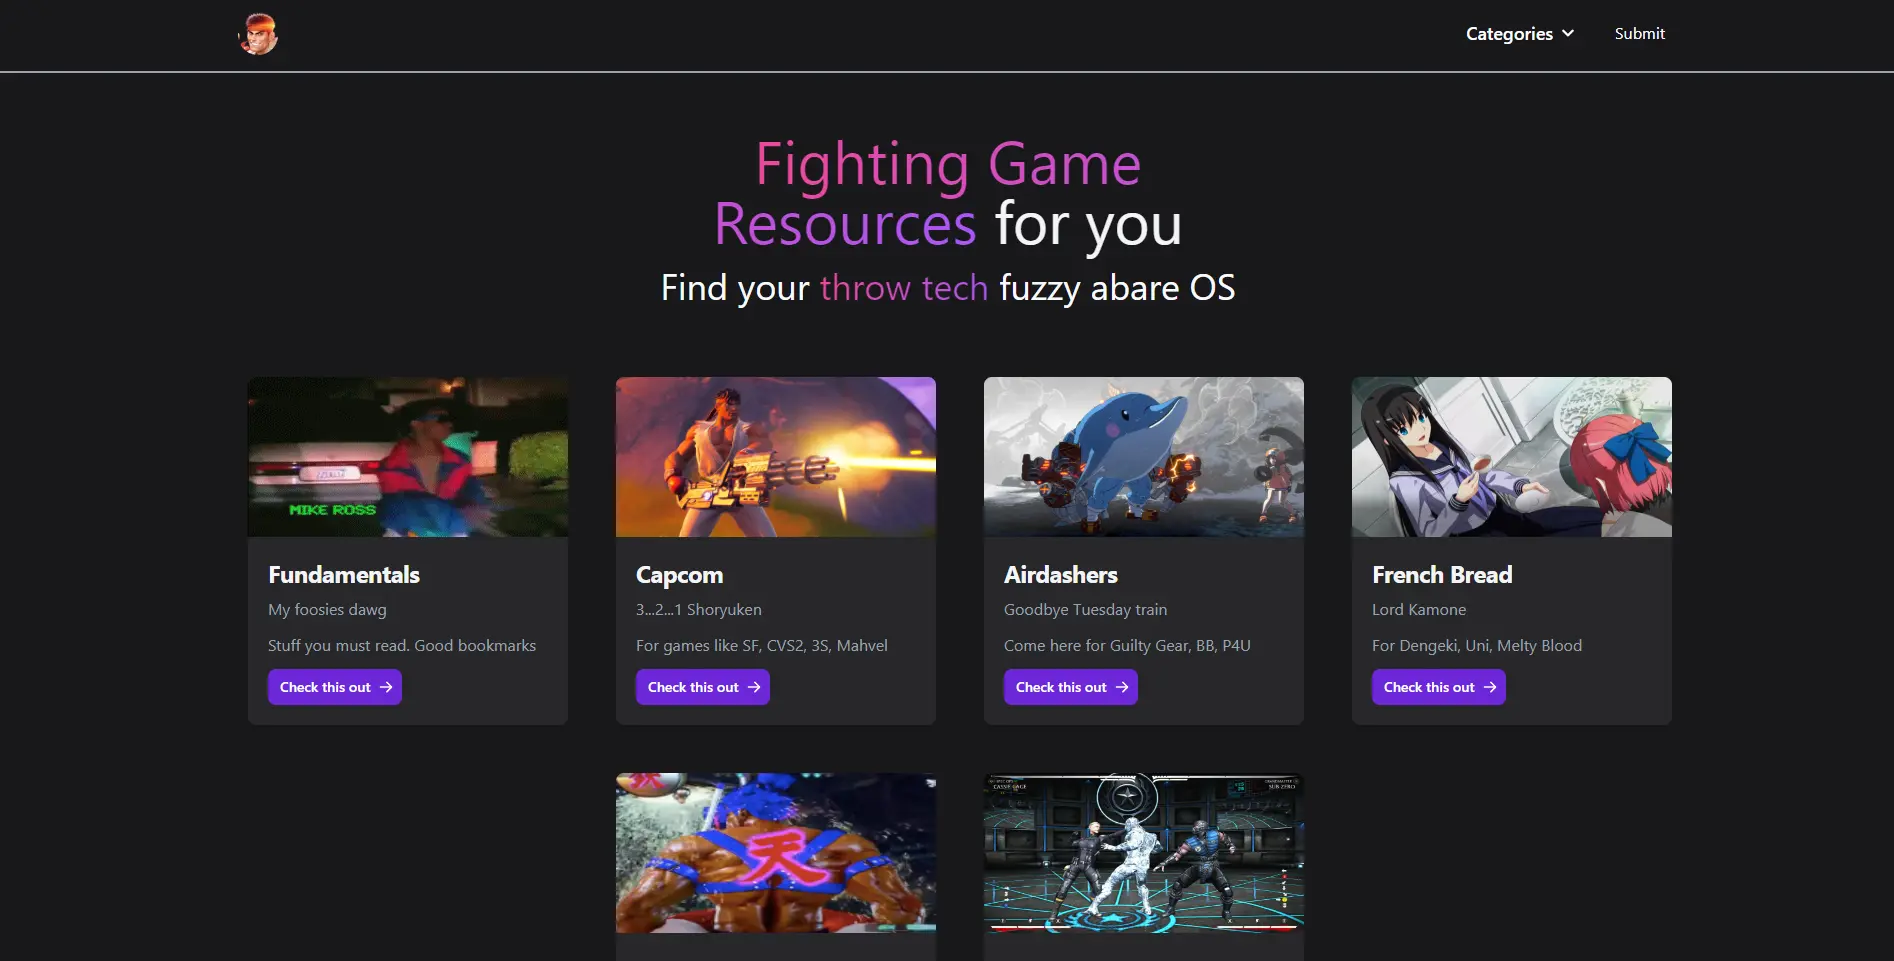Click the Akuma back kanji thumbnail
The height and width of the screenshot is (961, 1894).
(776, 853)
